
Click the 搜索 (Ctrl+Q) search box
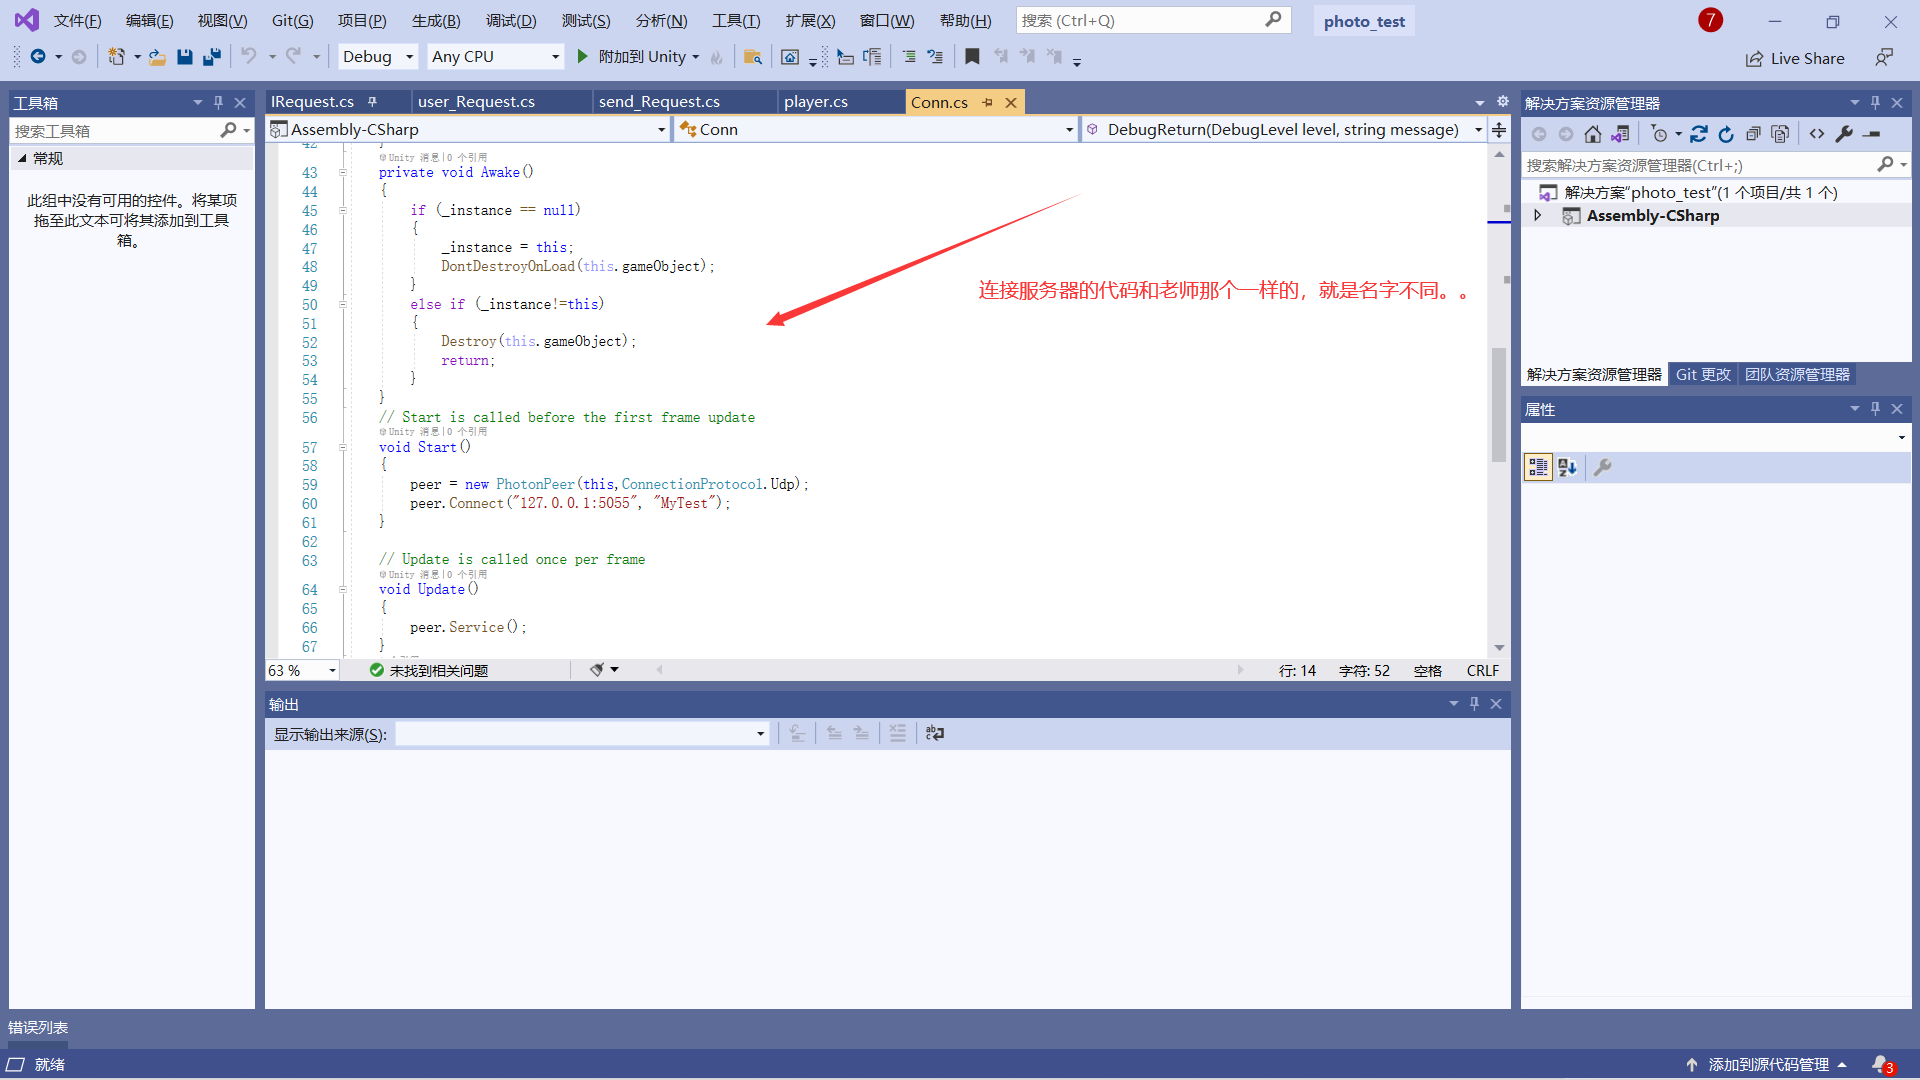click(1153, 20)
